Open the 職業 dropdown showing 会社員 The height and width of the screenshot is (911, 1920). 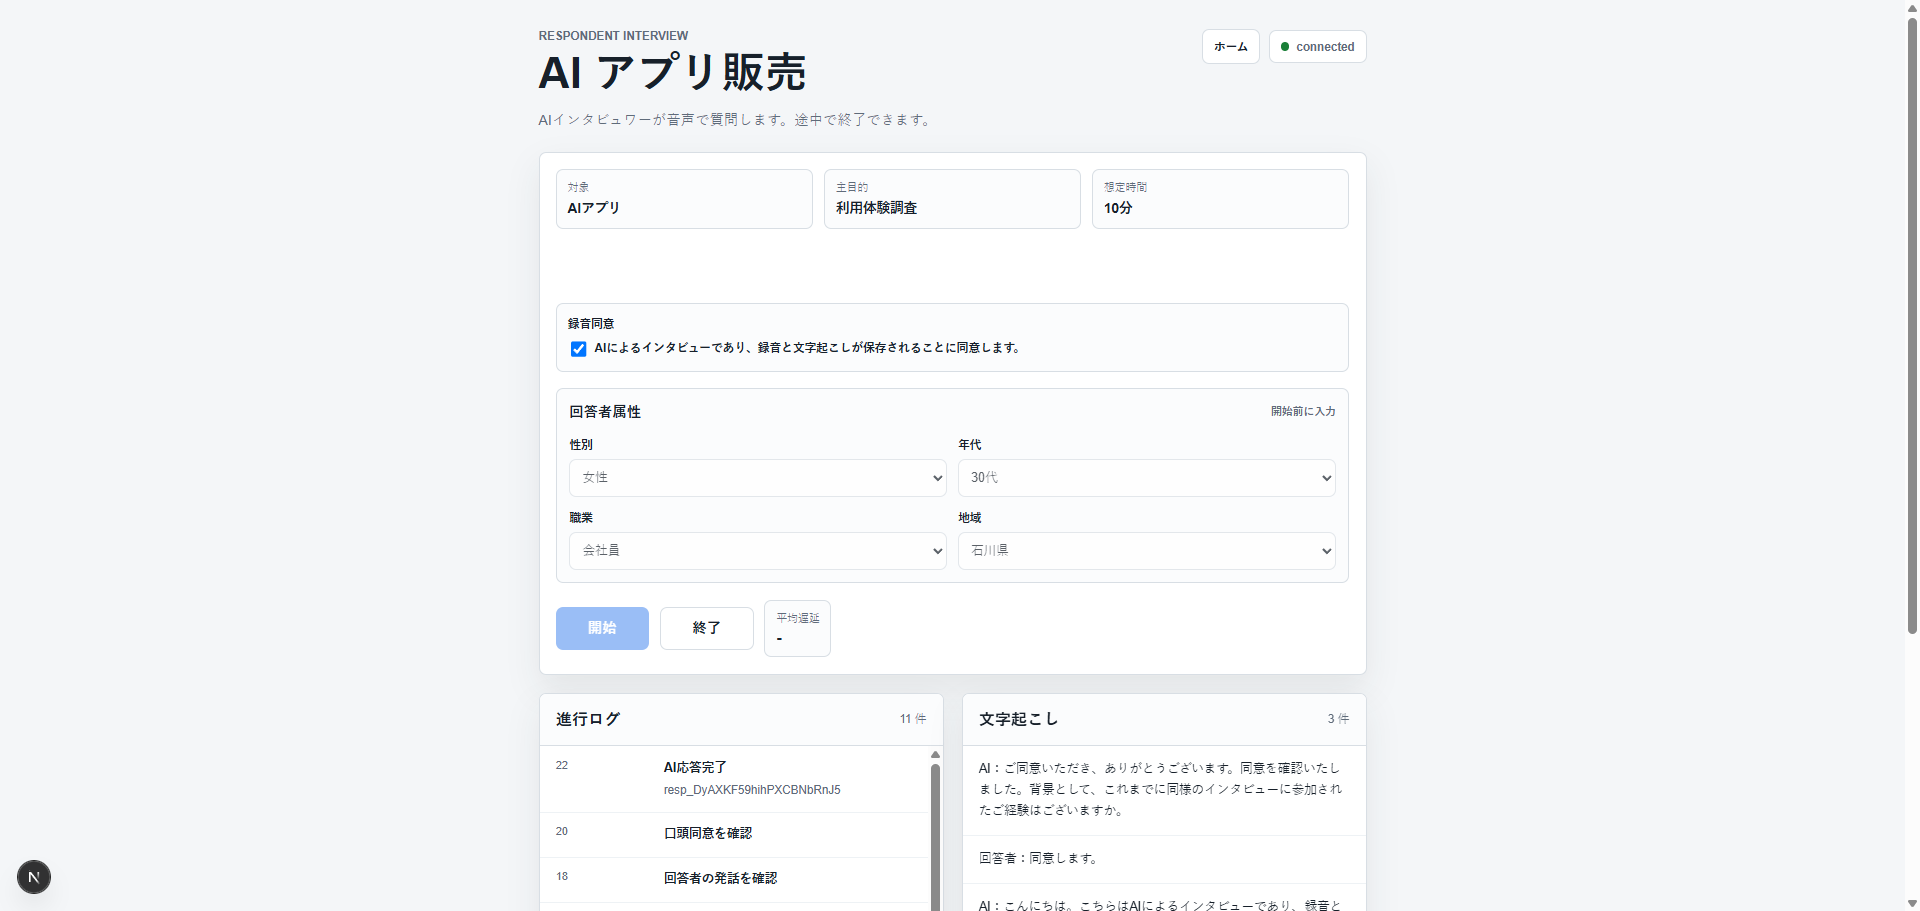pyautogui.click(x=758, y=551)
